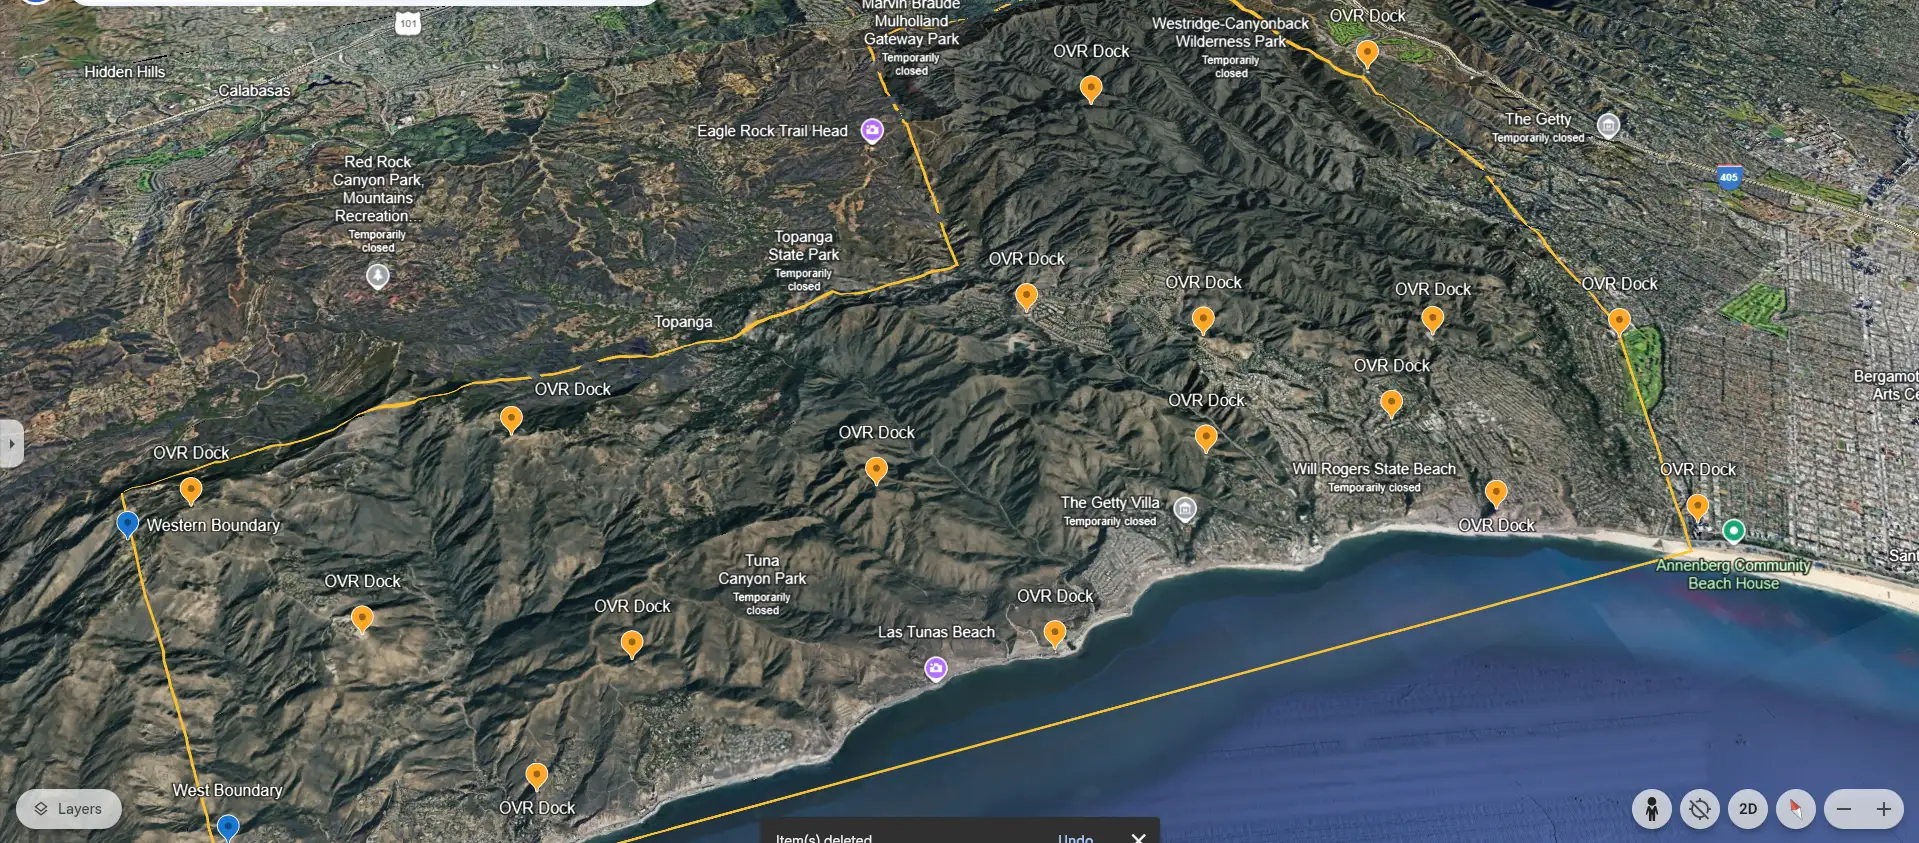Screen dimensions: 1919x843
Task: Click the Tuna Canyon Park label
Action: [x=762, y=570]
